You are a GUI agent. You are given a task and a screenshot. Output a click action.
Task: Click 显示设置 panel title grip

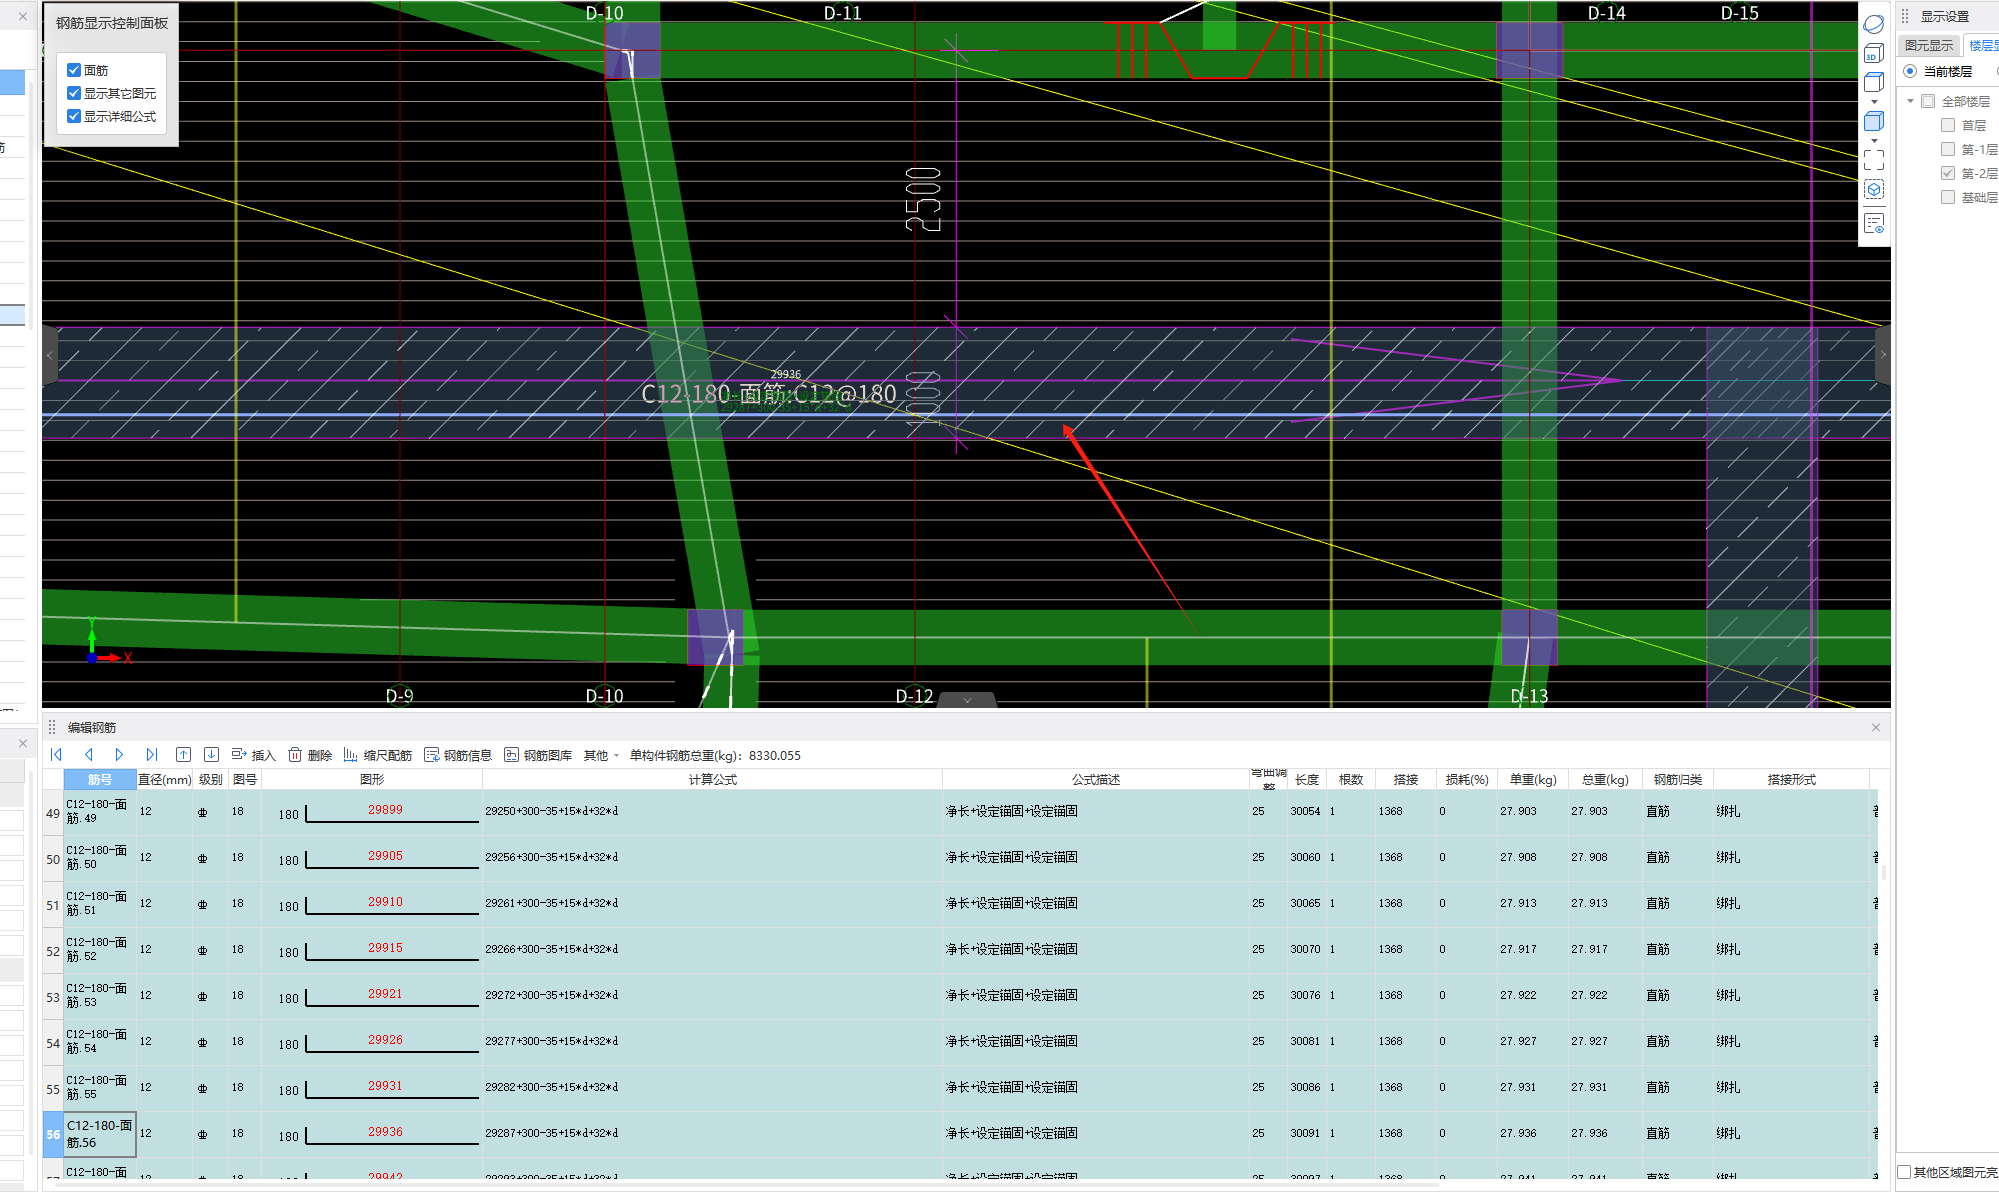pyautogui.click(x=1905, y=16)
